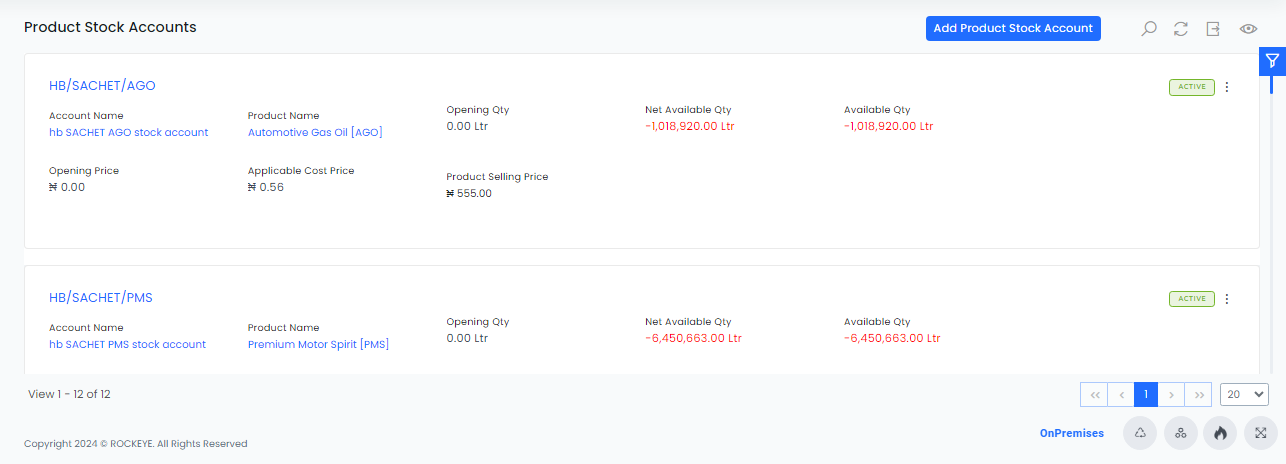Click the Copyright 2024 ROCKEYE footer text
The height and width of the screenshot is (464, 1286).
click(x=136, y=443)
